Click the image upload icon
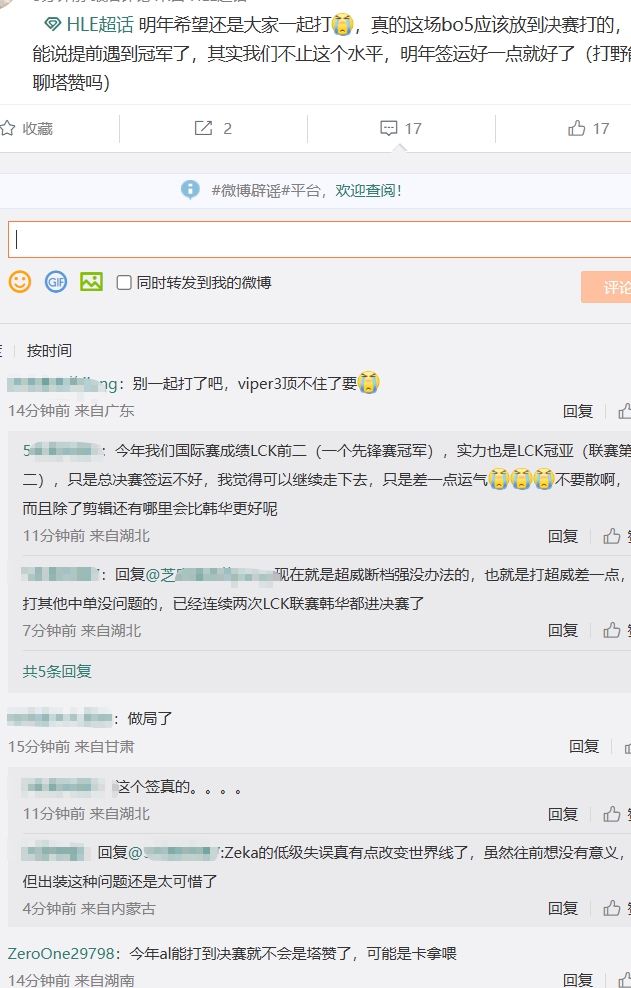 [x=92, y=282]
